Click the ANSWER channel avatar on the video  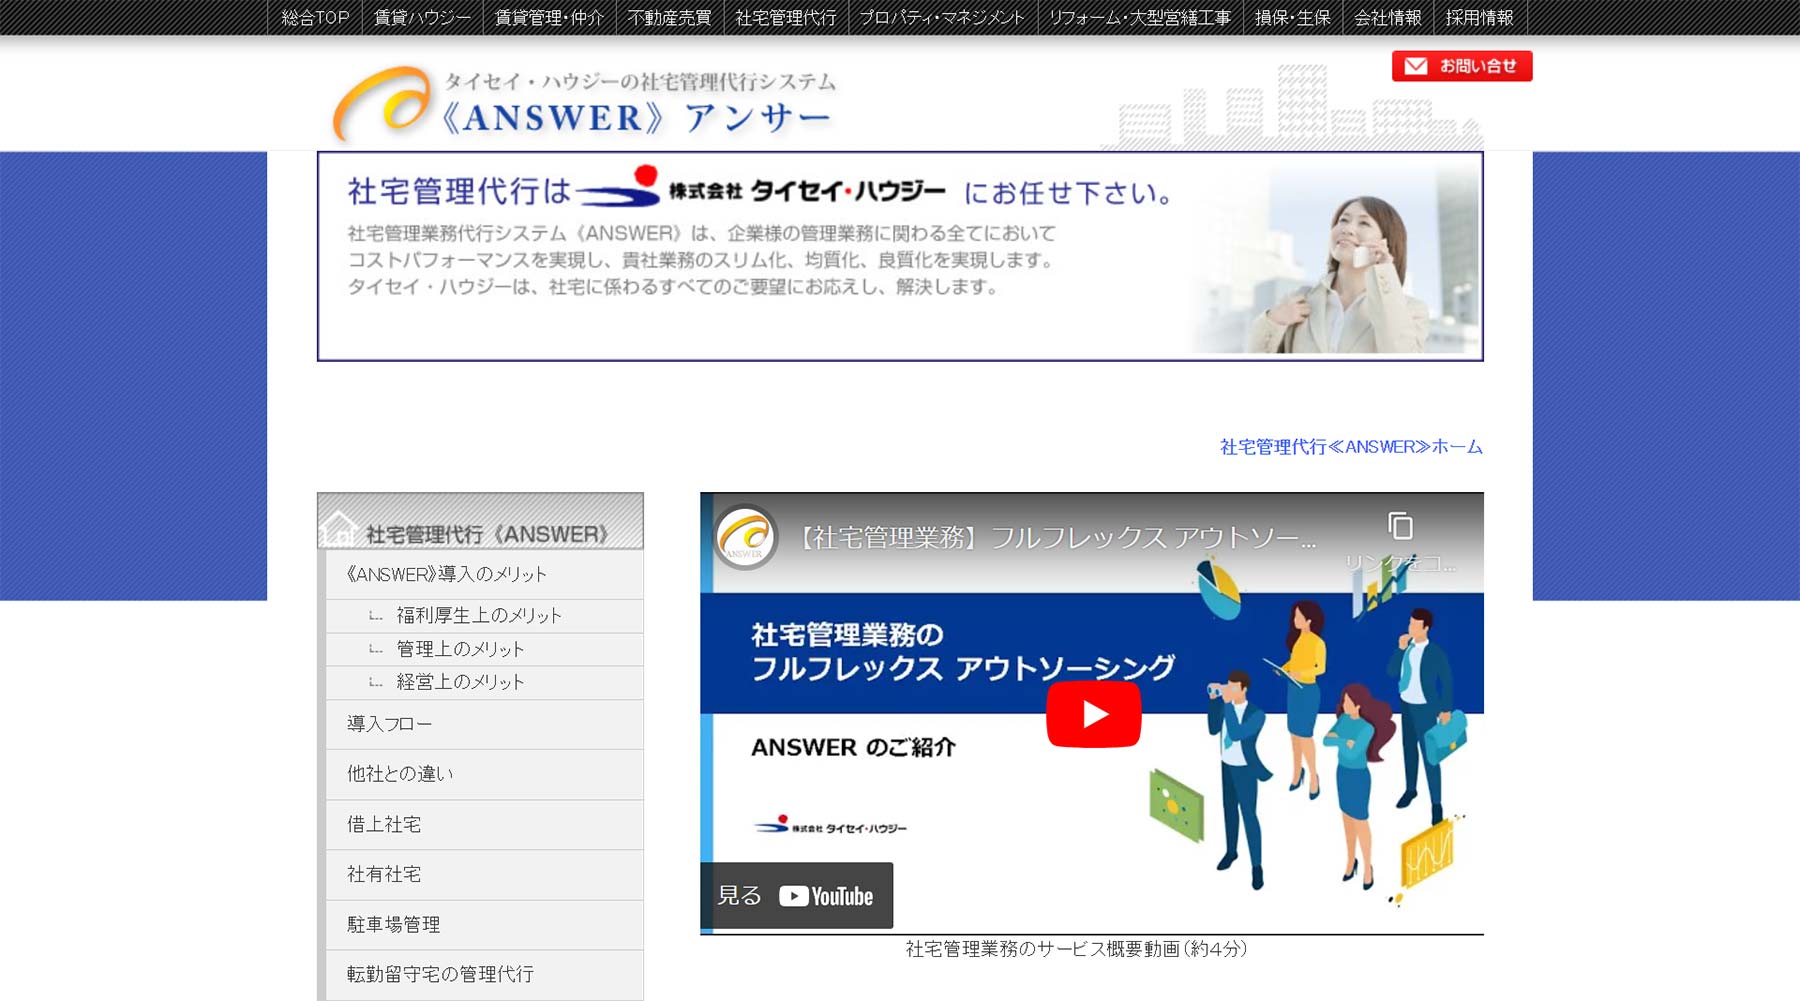[745, 537]
